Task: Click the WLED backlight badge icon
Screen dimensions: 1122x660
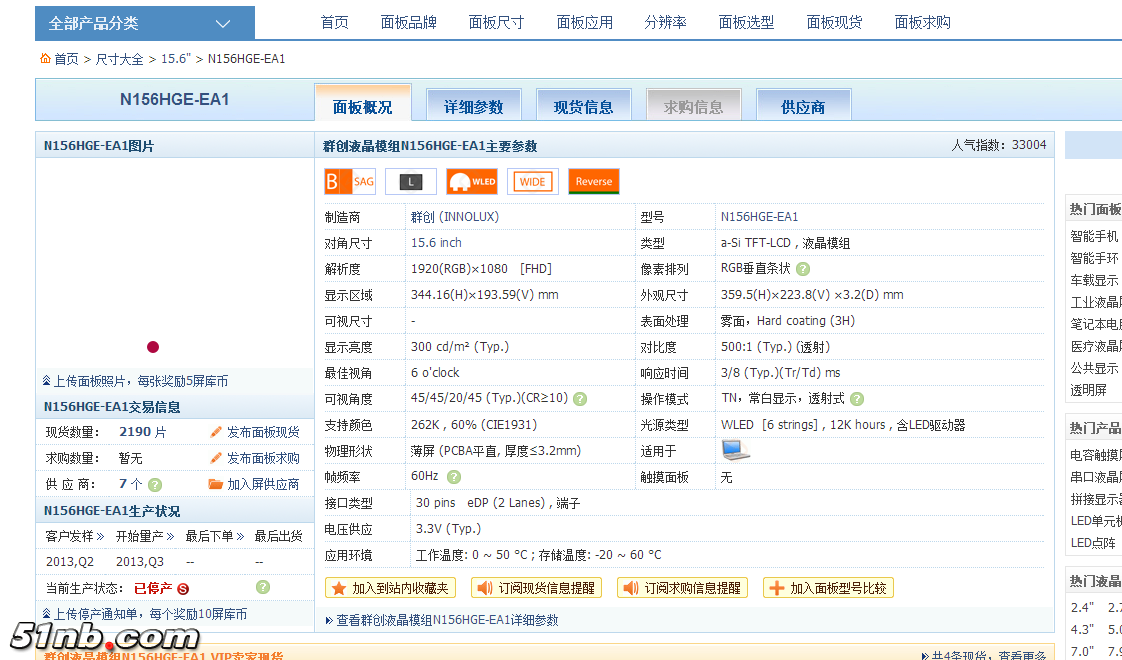Action: (x=472, y=181)
